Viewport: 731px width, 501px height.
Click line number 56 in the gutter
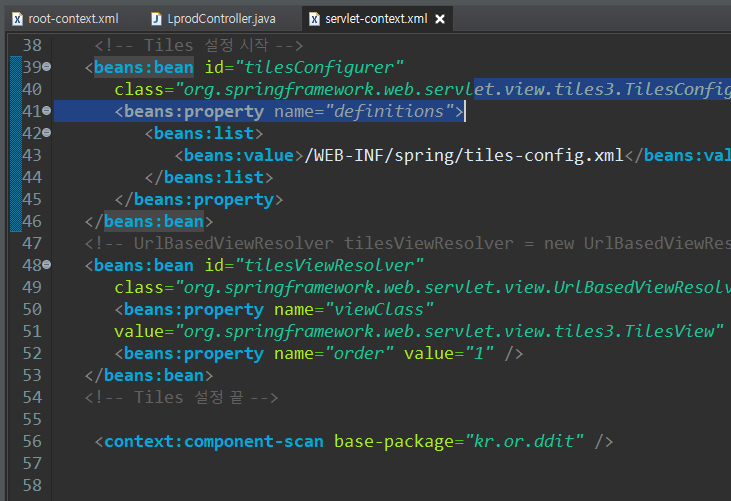[x=32, y=441]
